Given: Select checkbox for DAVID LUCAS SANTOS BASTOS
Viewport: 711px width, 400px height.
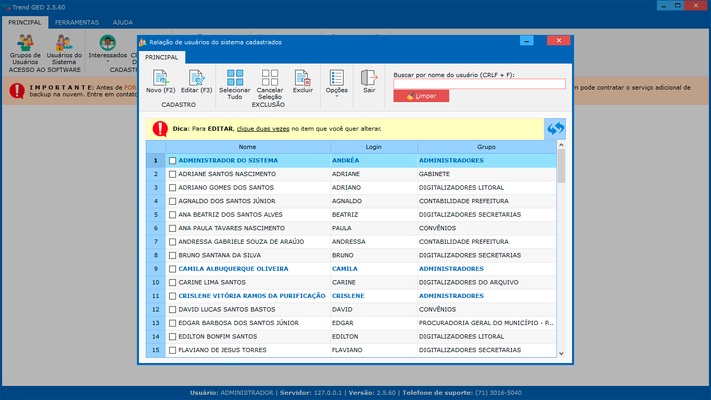Looking at the screenshot, I should click(173, 310).
